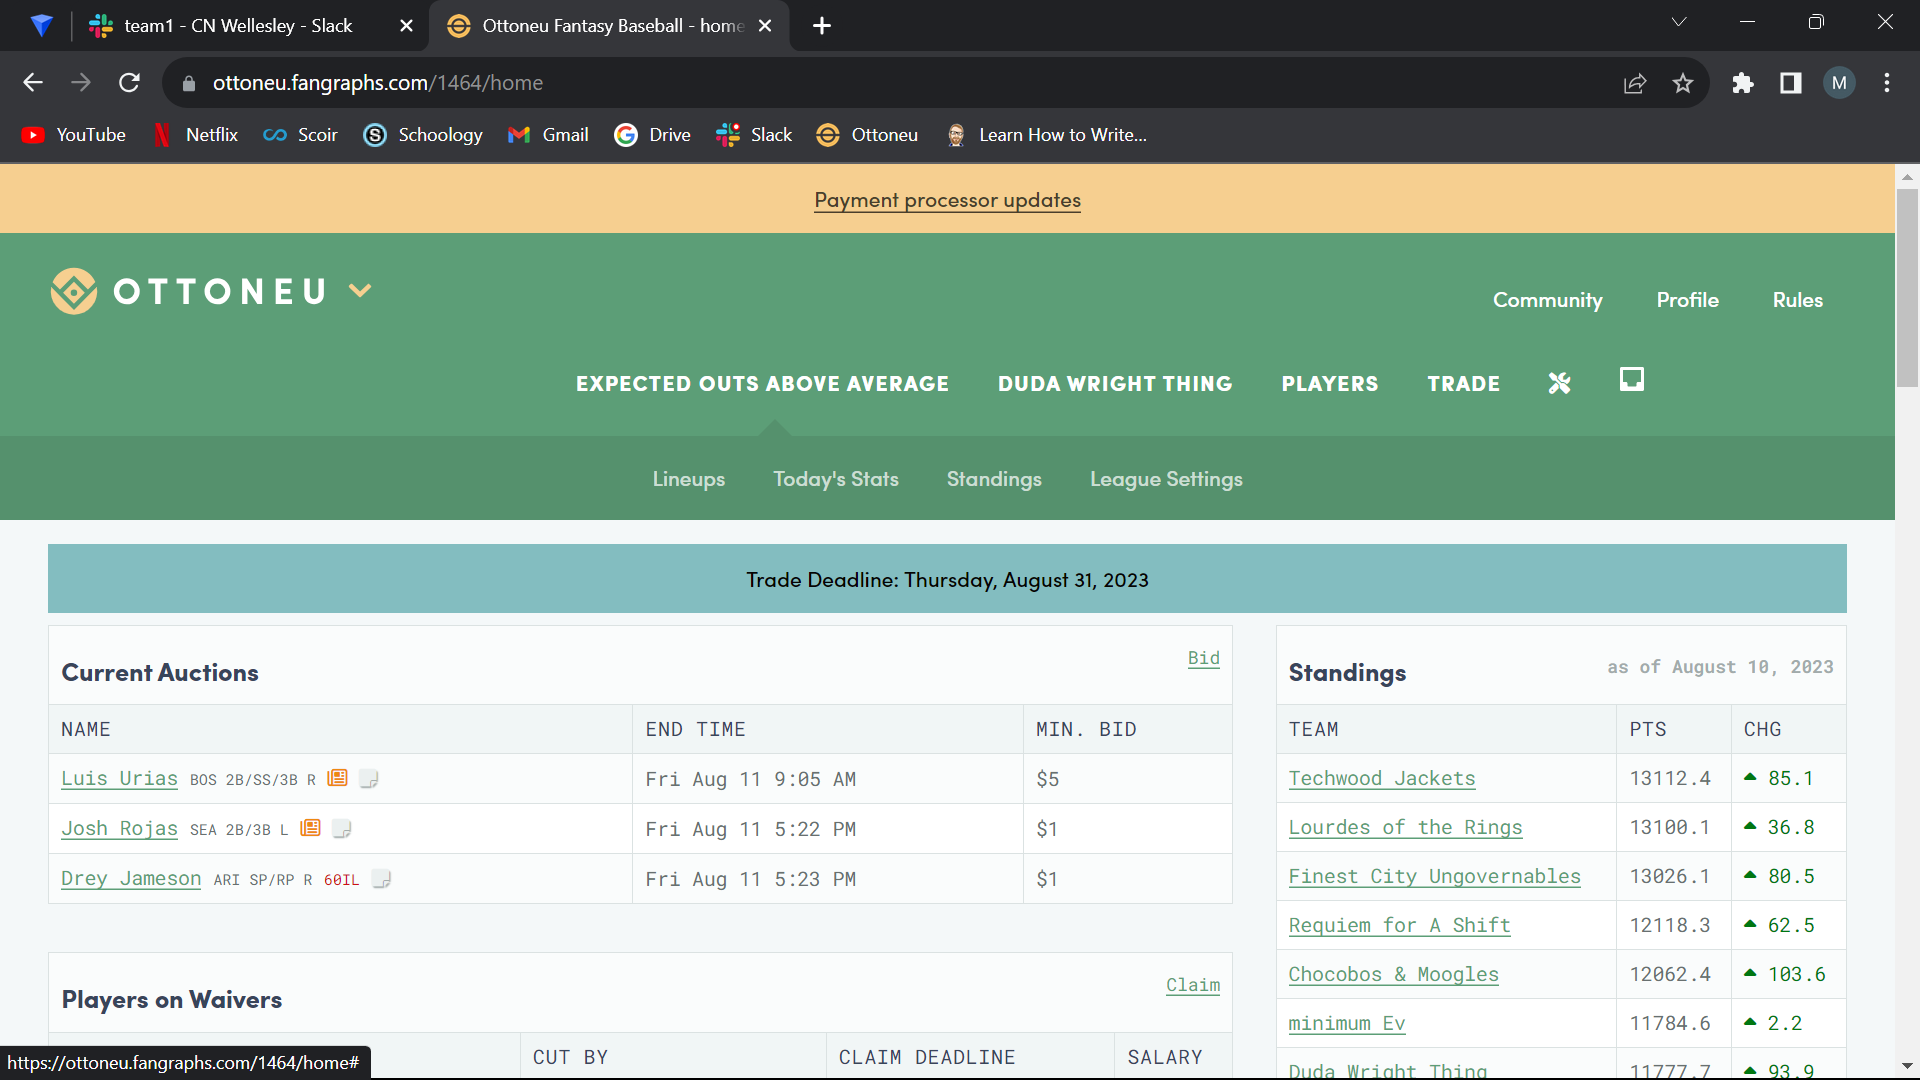
Task: Open Chocobos & Moogles team
Action: tap(1393, 974)
